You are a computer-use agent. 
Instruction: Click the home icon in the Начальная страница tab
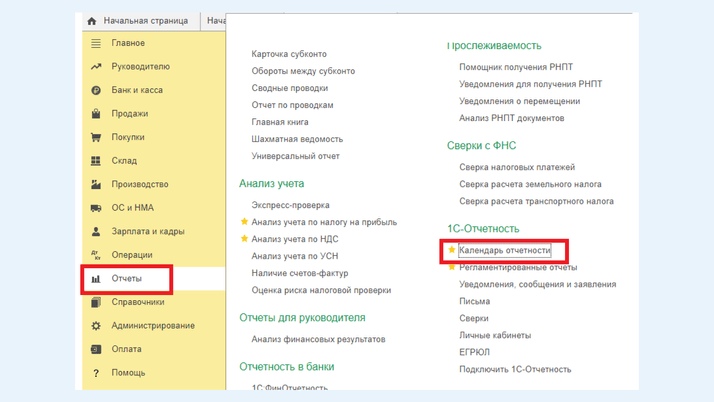click(92, 21)
